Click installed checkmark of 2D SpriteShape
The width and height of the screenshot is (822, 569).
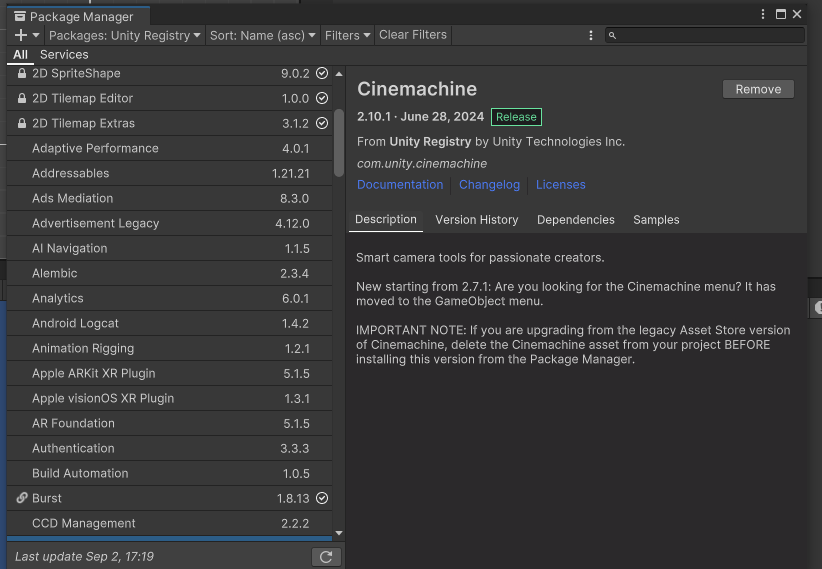click(x=322, y=73)
